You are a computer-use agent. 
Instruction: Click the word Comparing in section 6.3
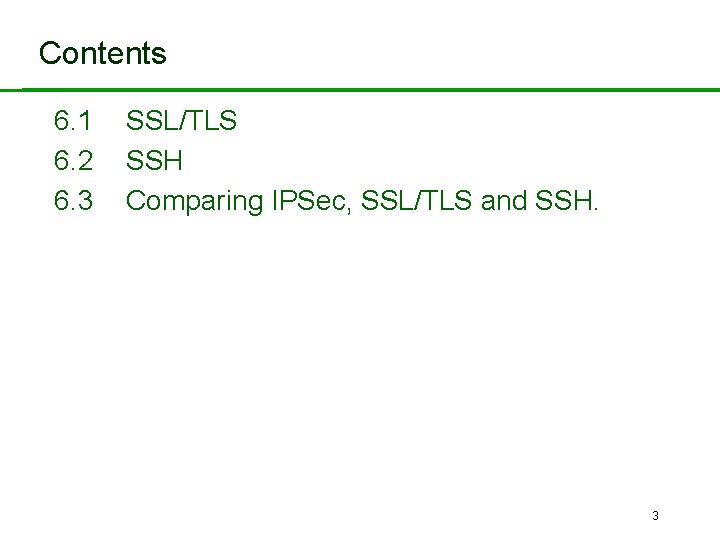(x=195, y=201)
